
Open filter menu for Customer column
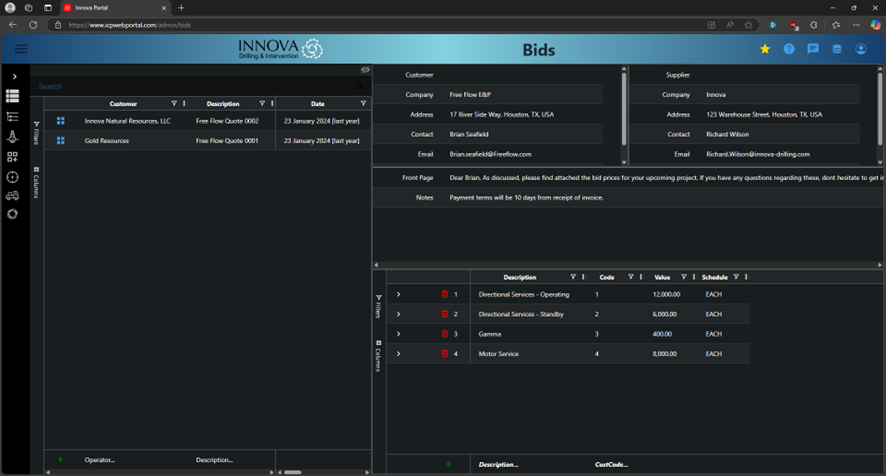[x=174, y=104]
